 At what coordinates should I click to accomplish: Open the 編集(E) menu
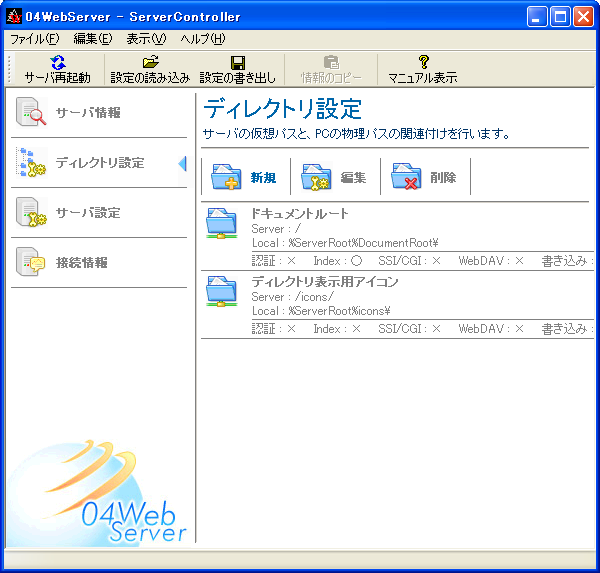tap(93, 39)
